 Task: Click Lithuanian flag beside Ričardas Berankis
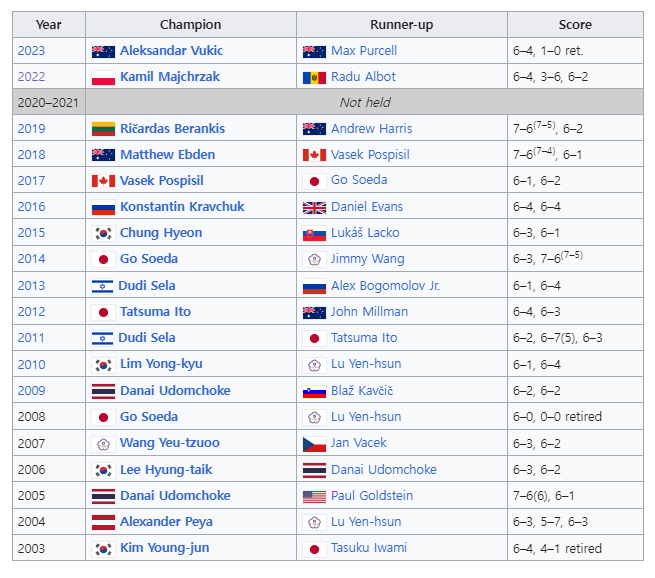click(103, 129)
